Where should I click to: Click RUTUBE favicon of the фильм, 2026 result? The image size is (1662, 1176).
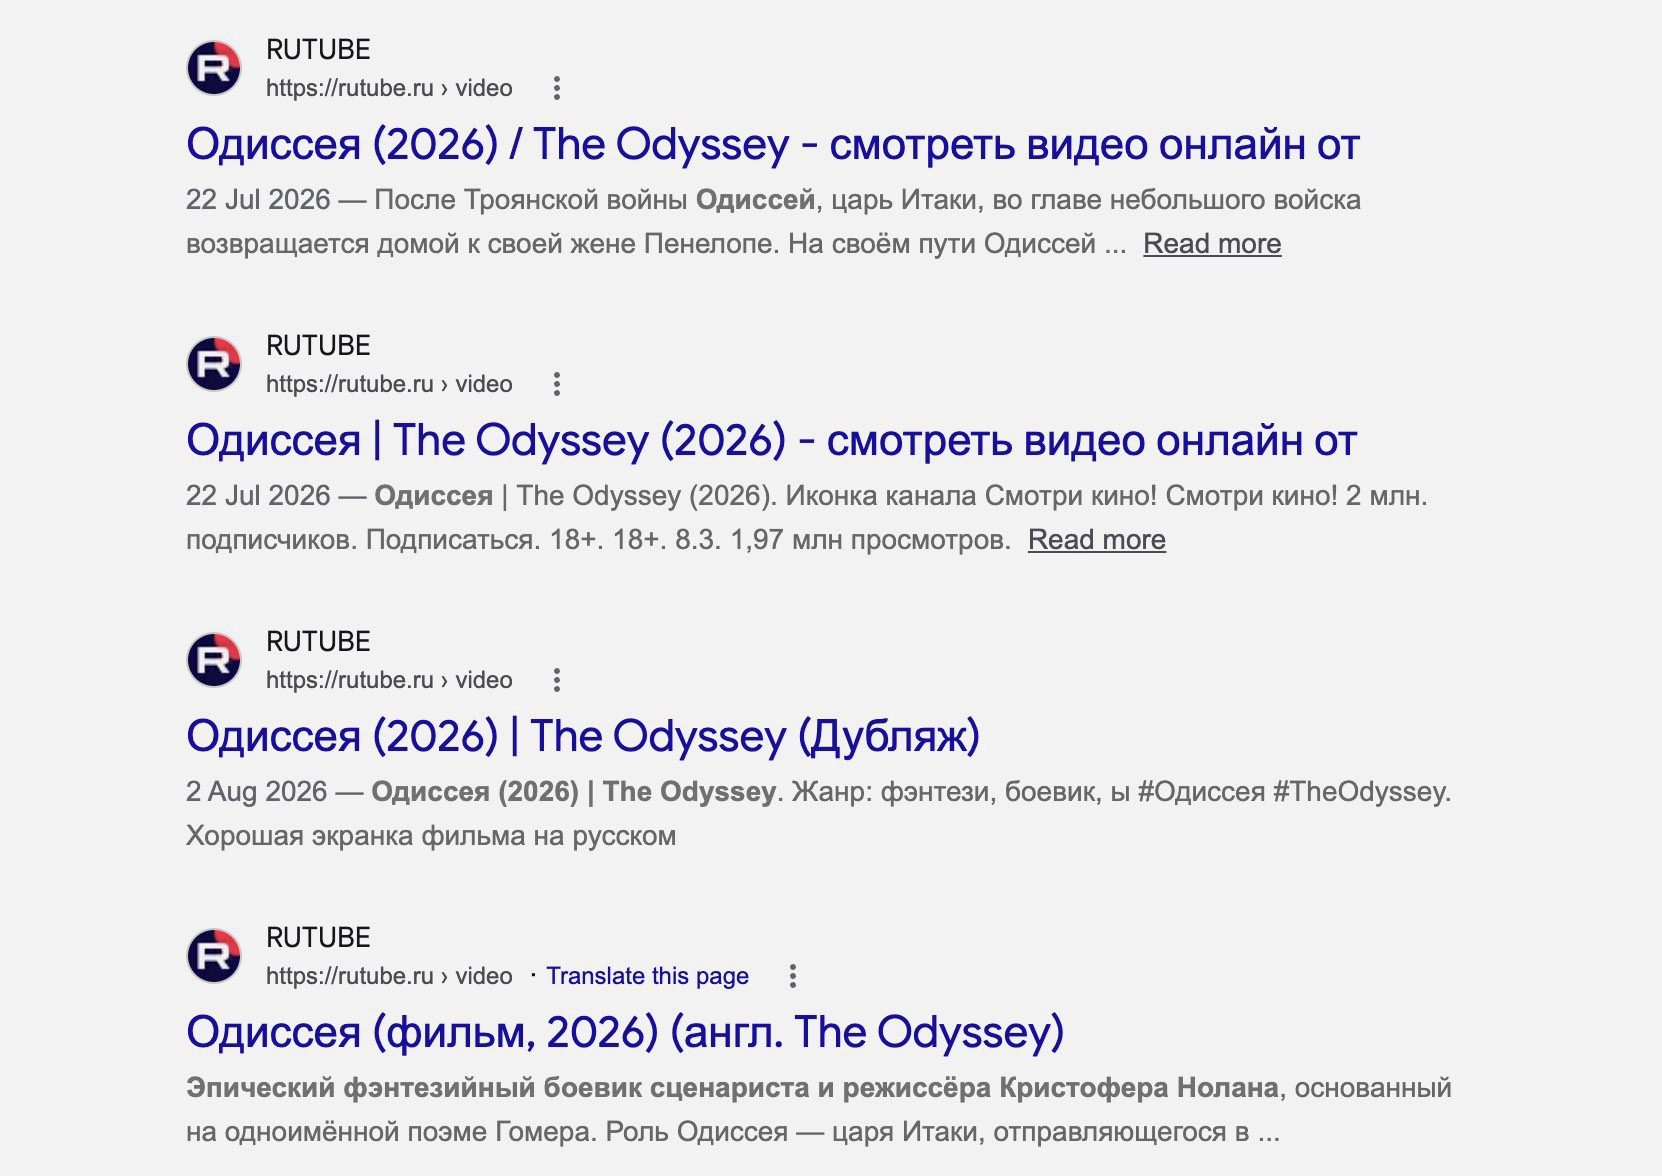[x=214, y=956]
